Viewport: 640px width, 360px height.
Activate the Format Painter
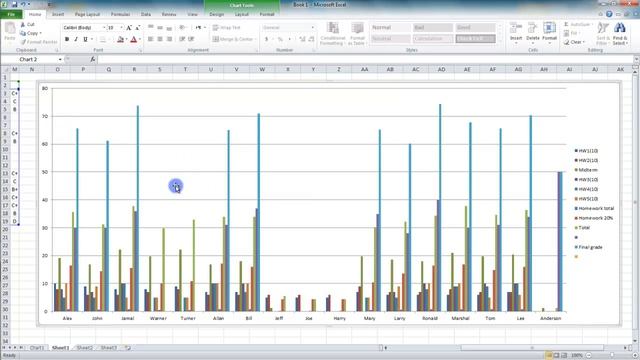coord(39,42)
